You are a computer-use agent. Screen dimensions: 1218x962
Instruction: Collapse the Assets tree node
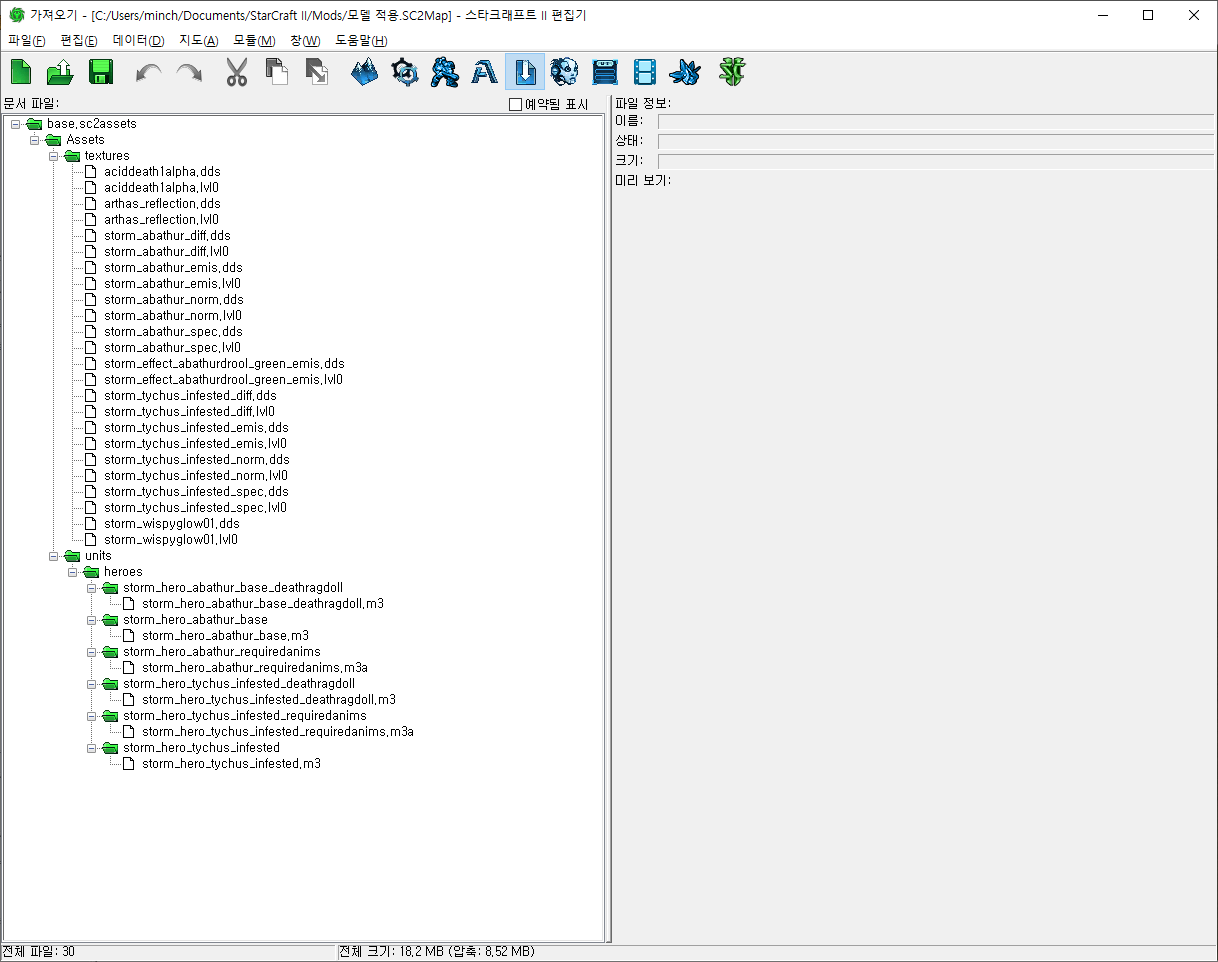pyautogui.click(x=35, y=140)
